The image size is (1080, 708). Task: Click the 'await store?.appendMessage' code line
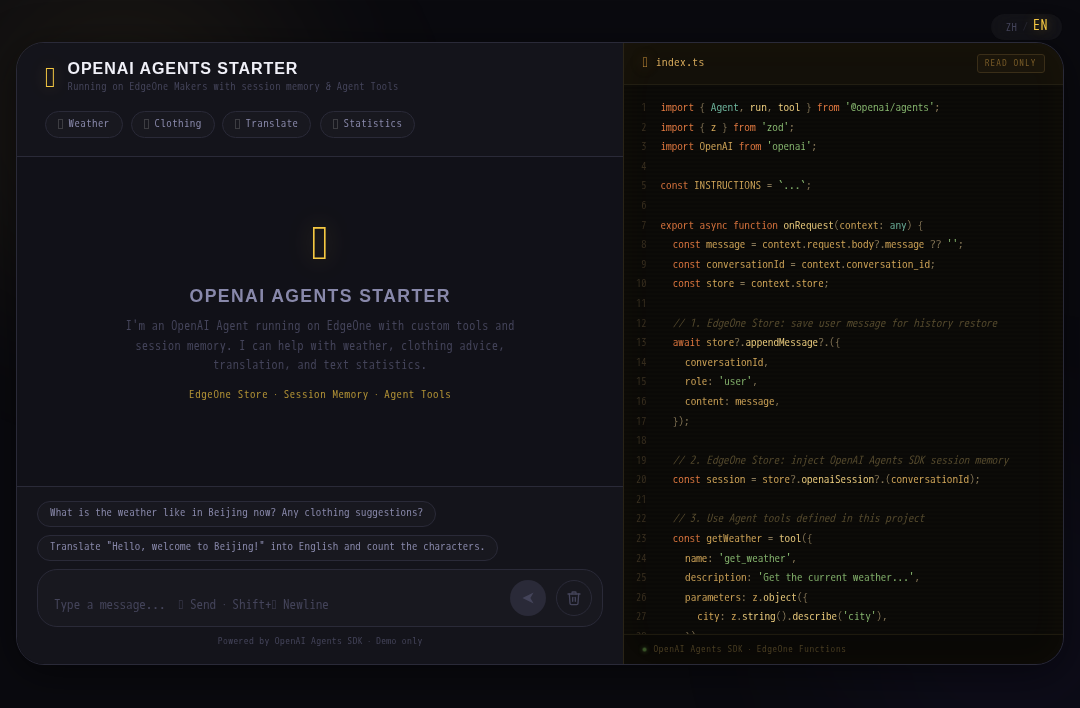[x=756, y=343]
